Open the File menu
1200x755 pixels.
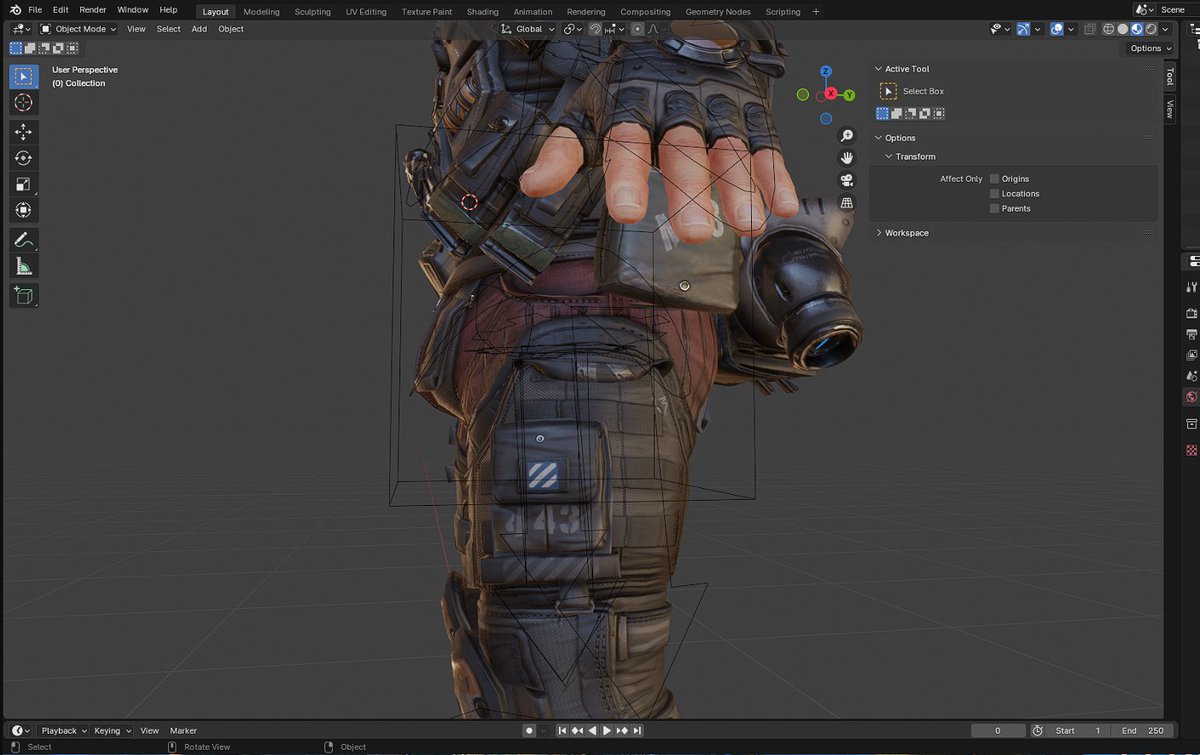click(x=35, y=10)
